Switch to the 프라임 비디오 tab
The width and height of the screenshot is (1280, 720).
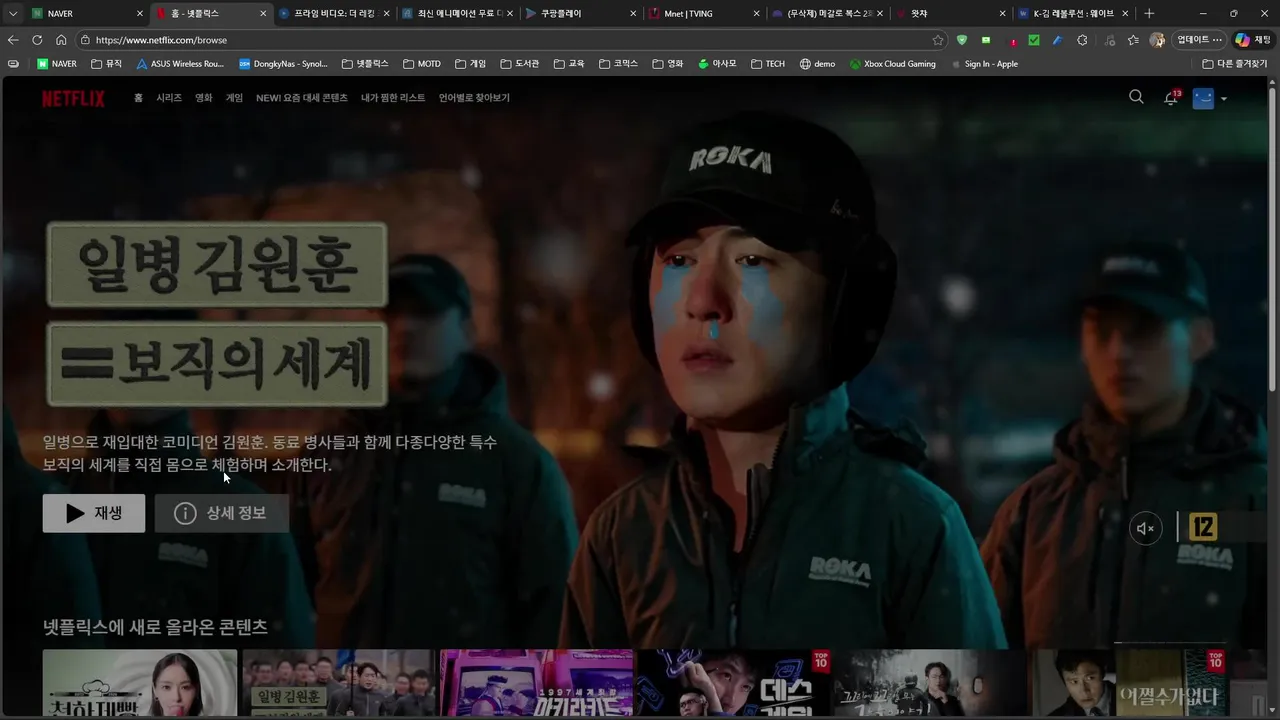click(x=332, y=14)
